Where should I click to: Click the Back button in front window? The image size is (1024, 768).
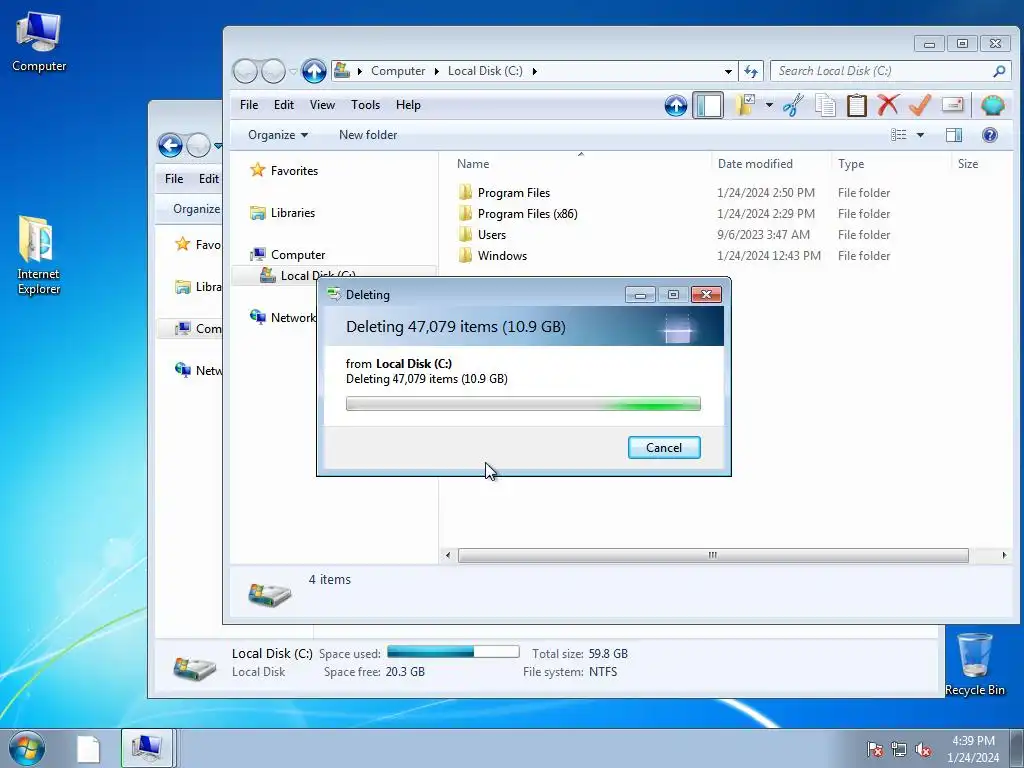[246, 71]
